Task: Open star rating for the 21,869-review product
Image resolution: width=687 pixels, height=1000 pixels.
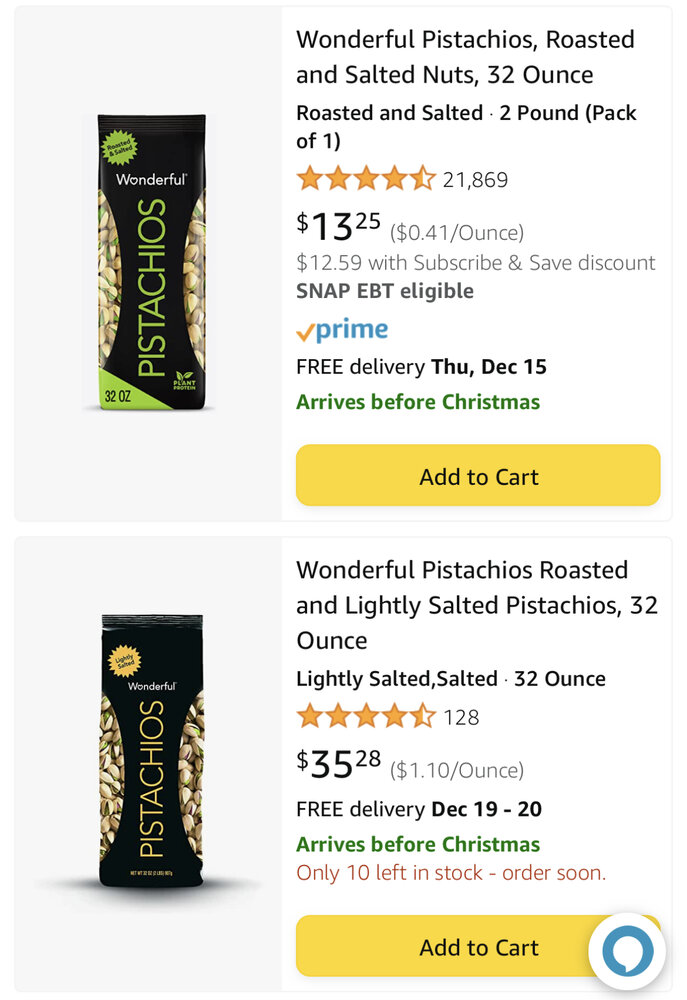Action: click(365, 180)
